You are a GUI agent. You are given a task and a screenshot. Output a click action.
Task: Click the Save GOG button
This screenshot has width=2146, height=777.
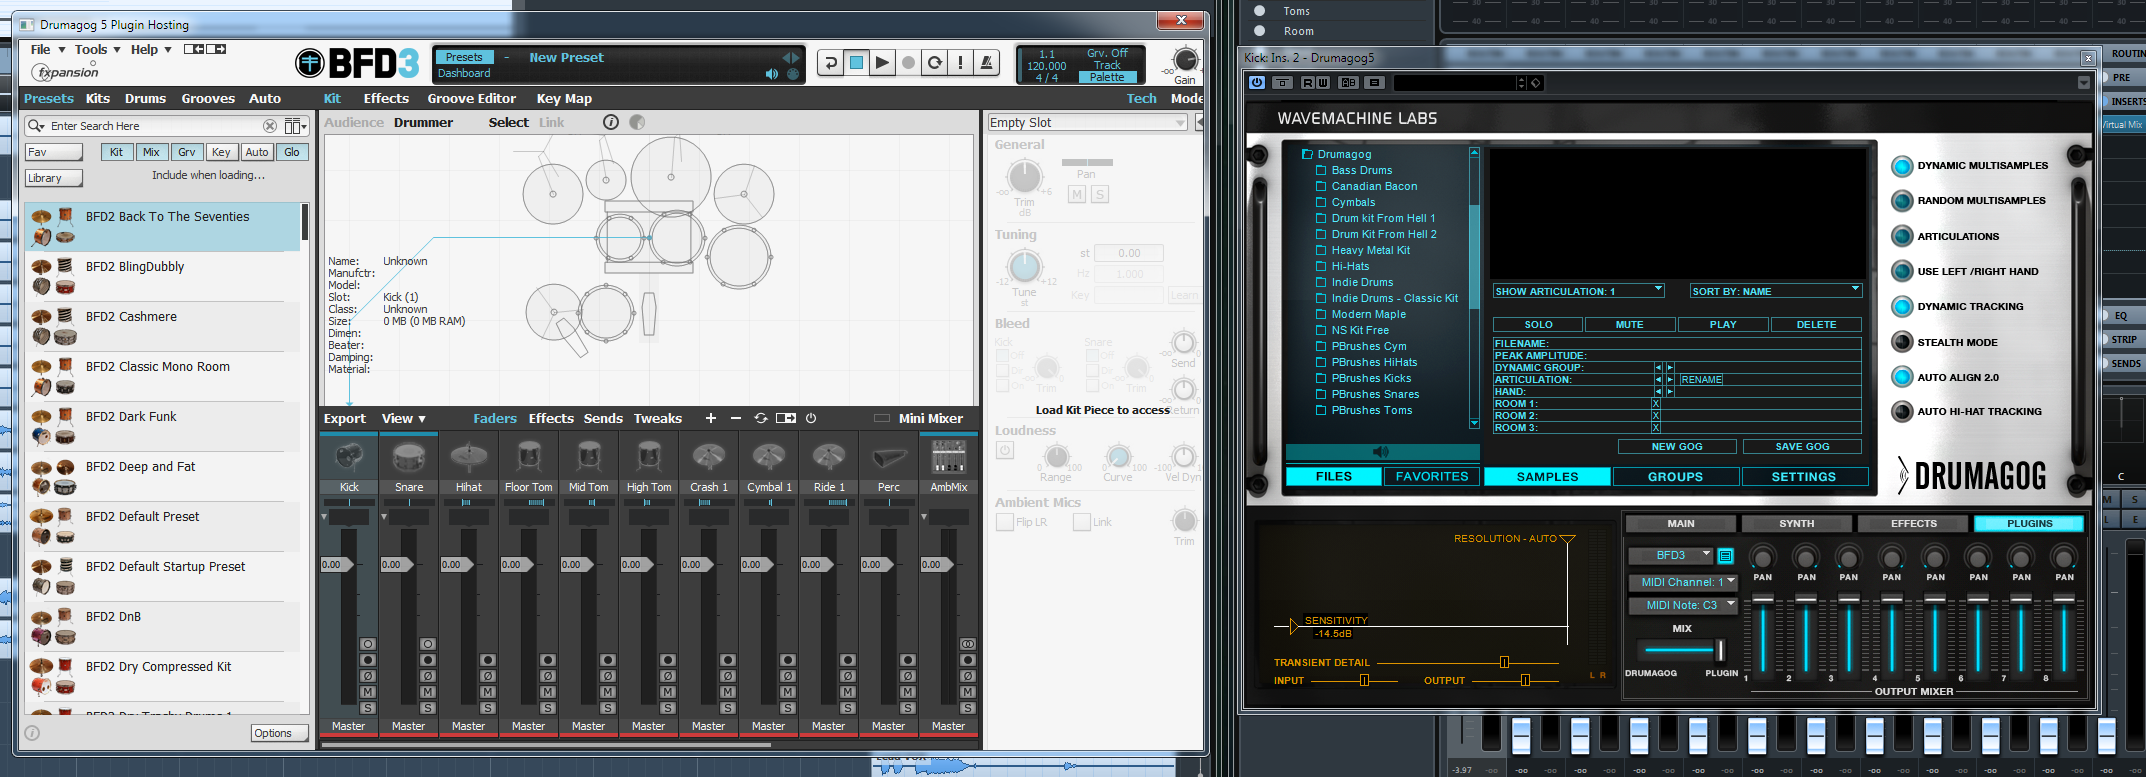[1802, 447]
